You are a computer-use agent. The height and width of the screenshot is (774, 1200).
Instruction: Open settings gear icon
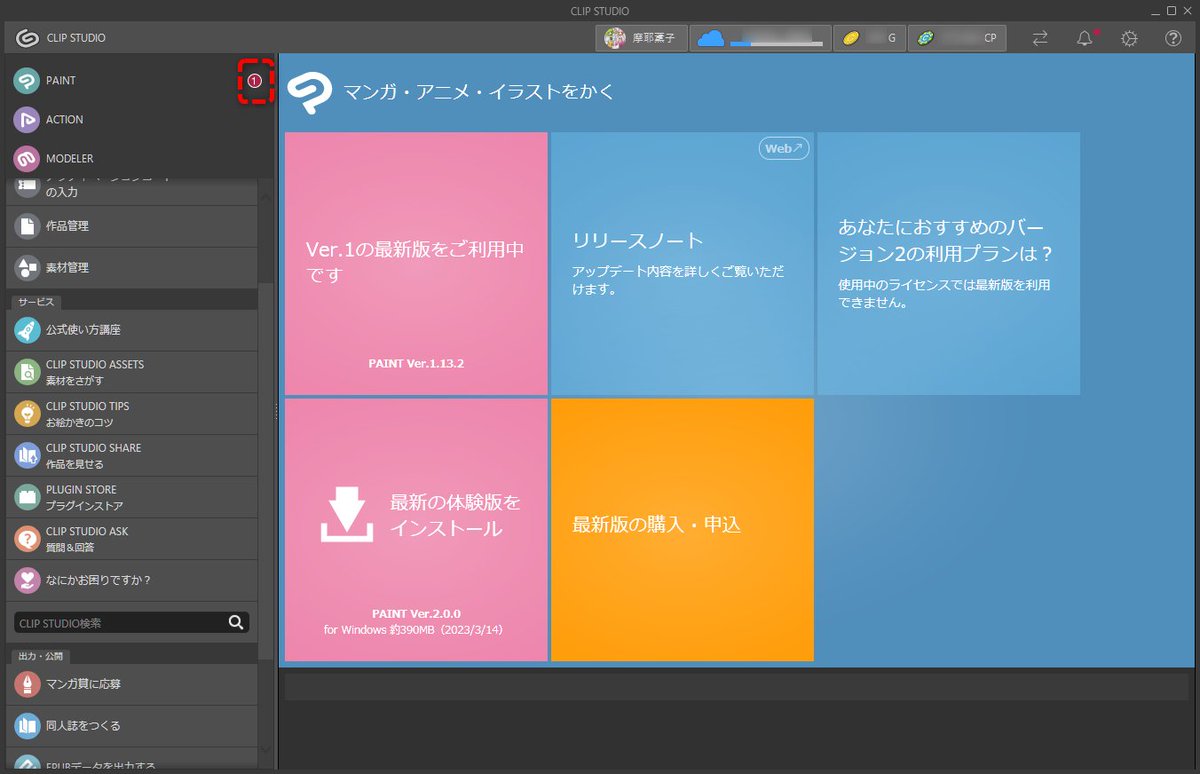coord(1129,38)
